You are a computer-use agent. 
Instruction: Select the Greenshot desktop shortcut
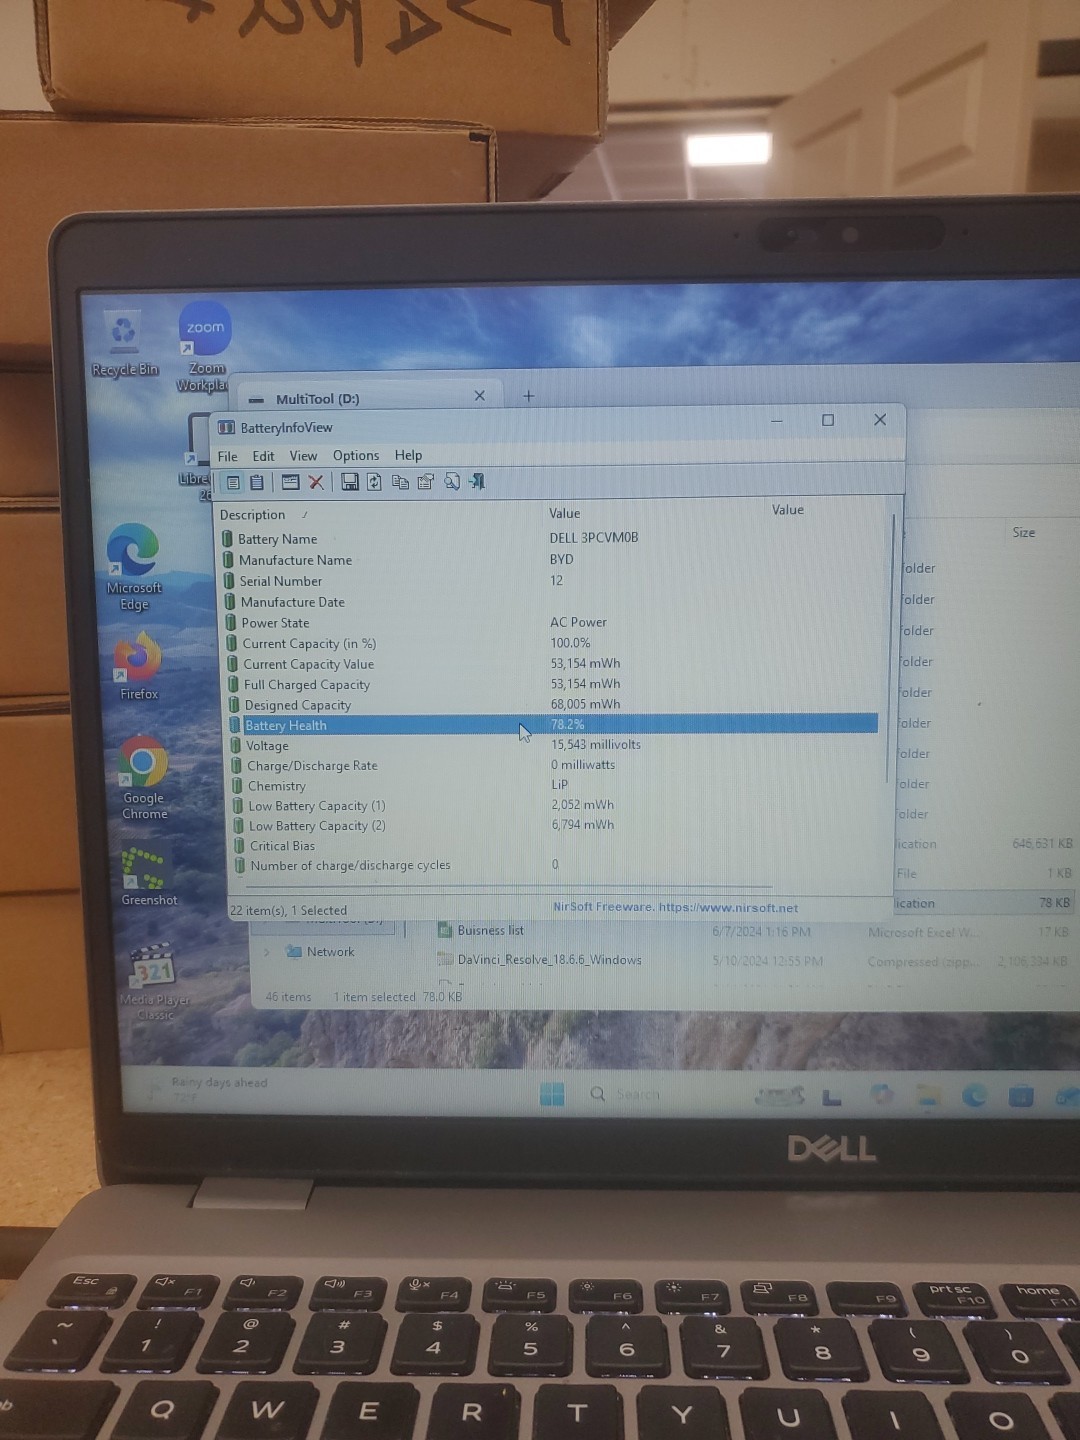click(148, 875)
